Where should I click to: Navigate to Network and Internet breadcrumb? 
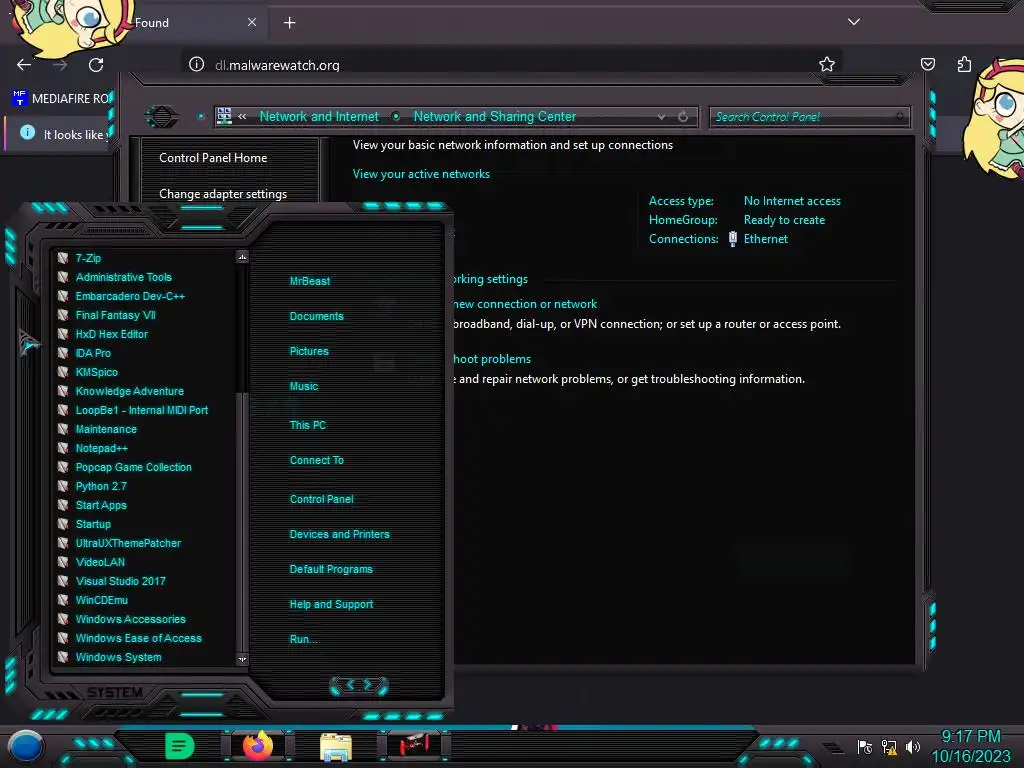coord(319,116)
